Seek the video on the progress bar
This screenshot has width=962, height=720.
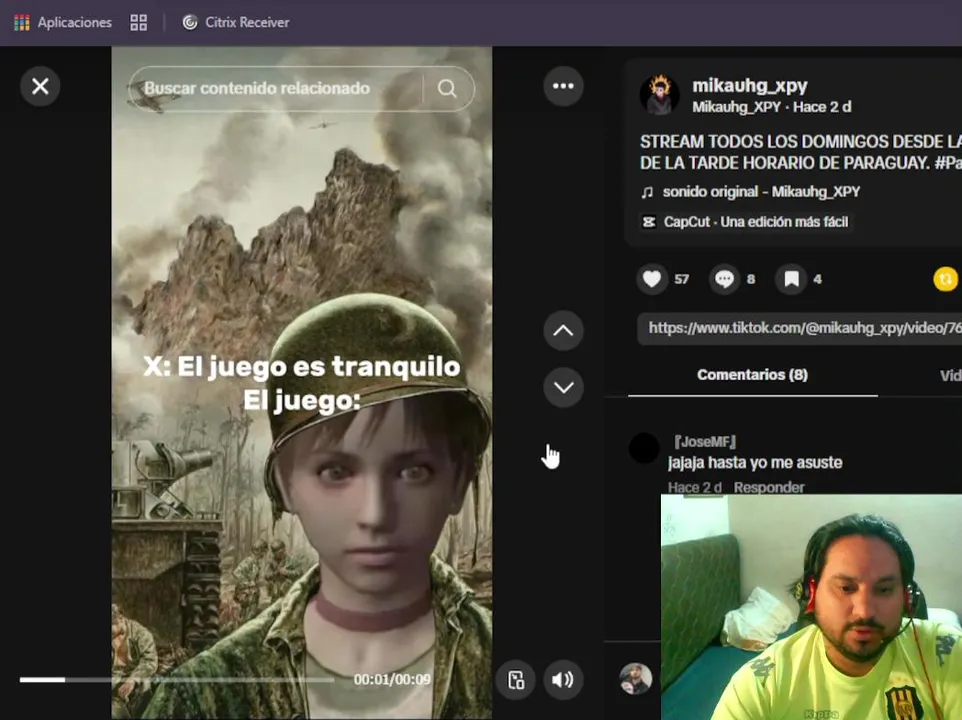pos(177,680)
